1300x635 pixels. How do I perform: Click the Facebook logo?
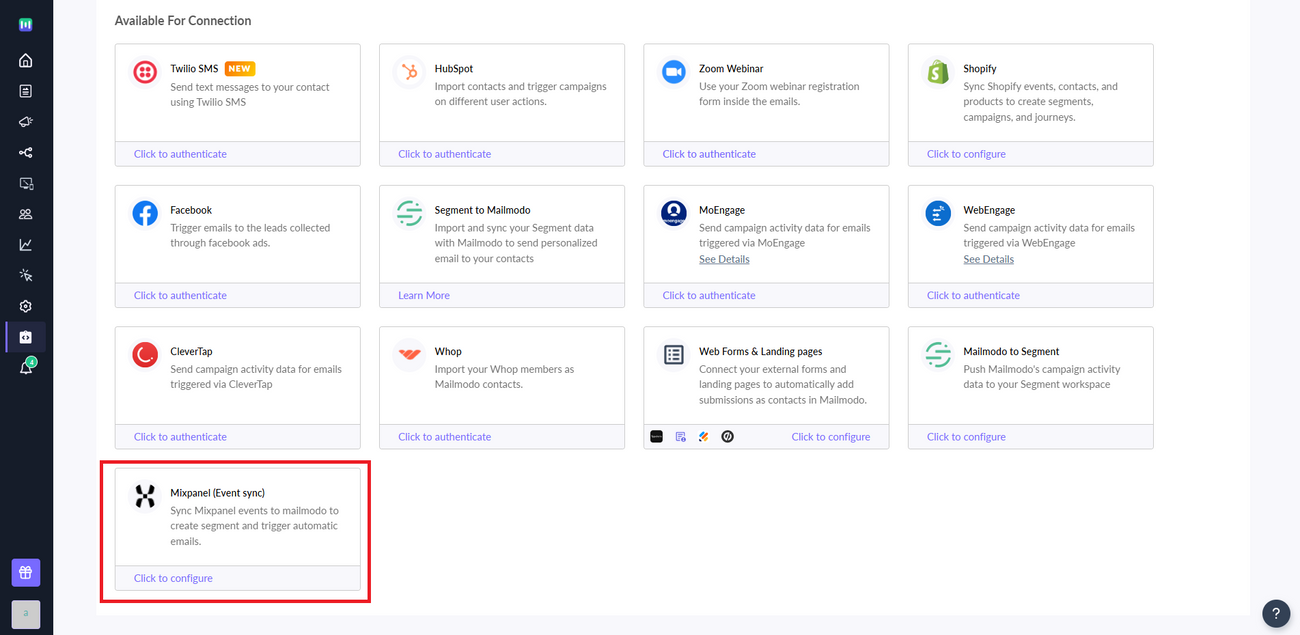click(145, 214)
